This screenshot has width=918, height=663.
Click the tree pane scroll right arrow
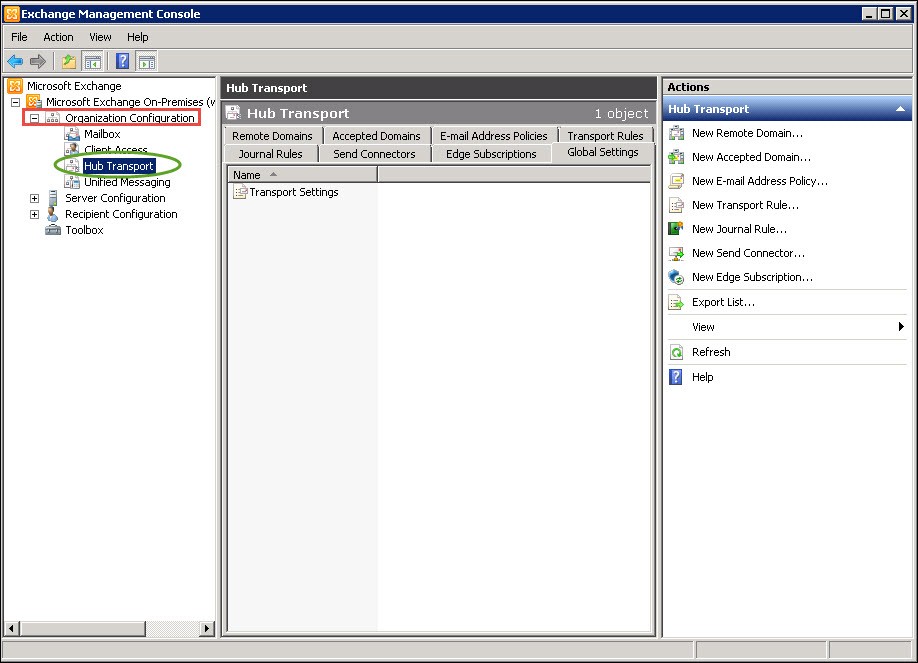point(207,628)
